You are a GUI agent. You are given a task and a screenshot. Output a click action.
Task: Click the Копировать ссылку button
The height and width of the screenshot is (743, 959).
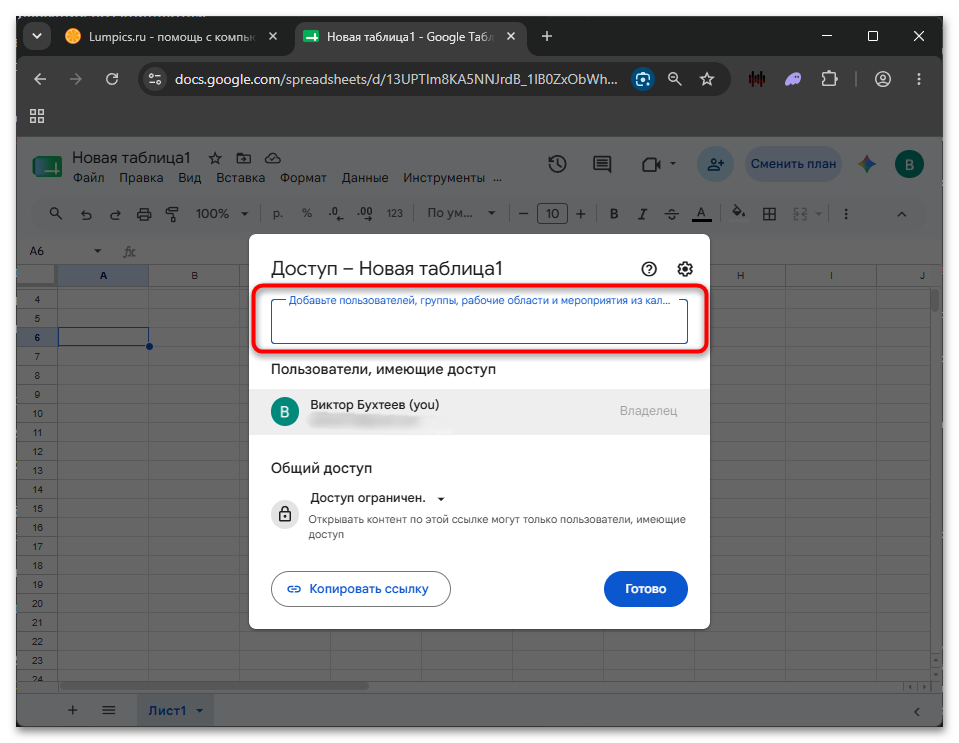point(361,589)
